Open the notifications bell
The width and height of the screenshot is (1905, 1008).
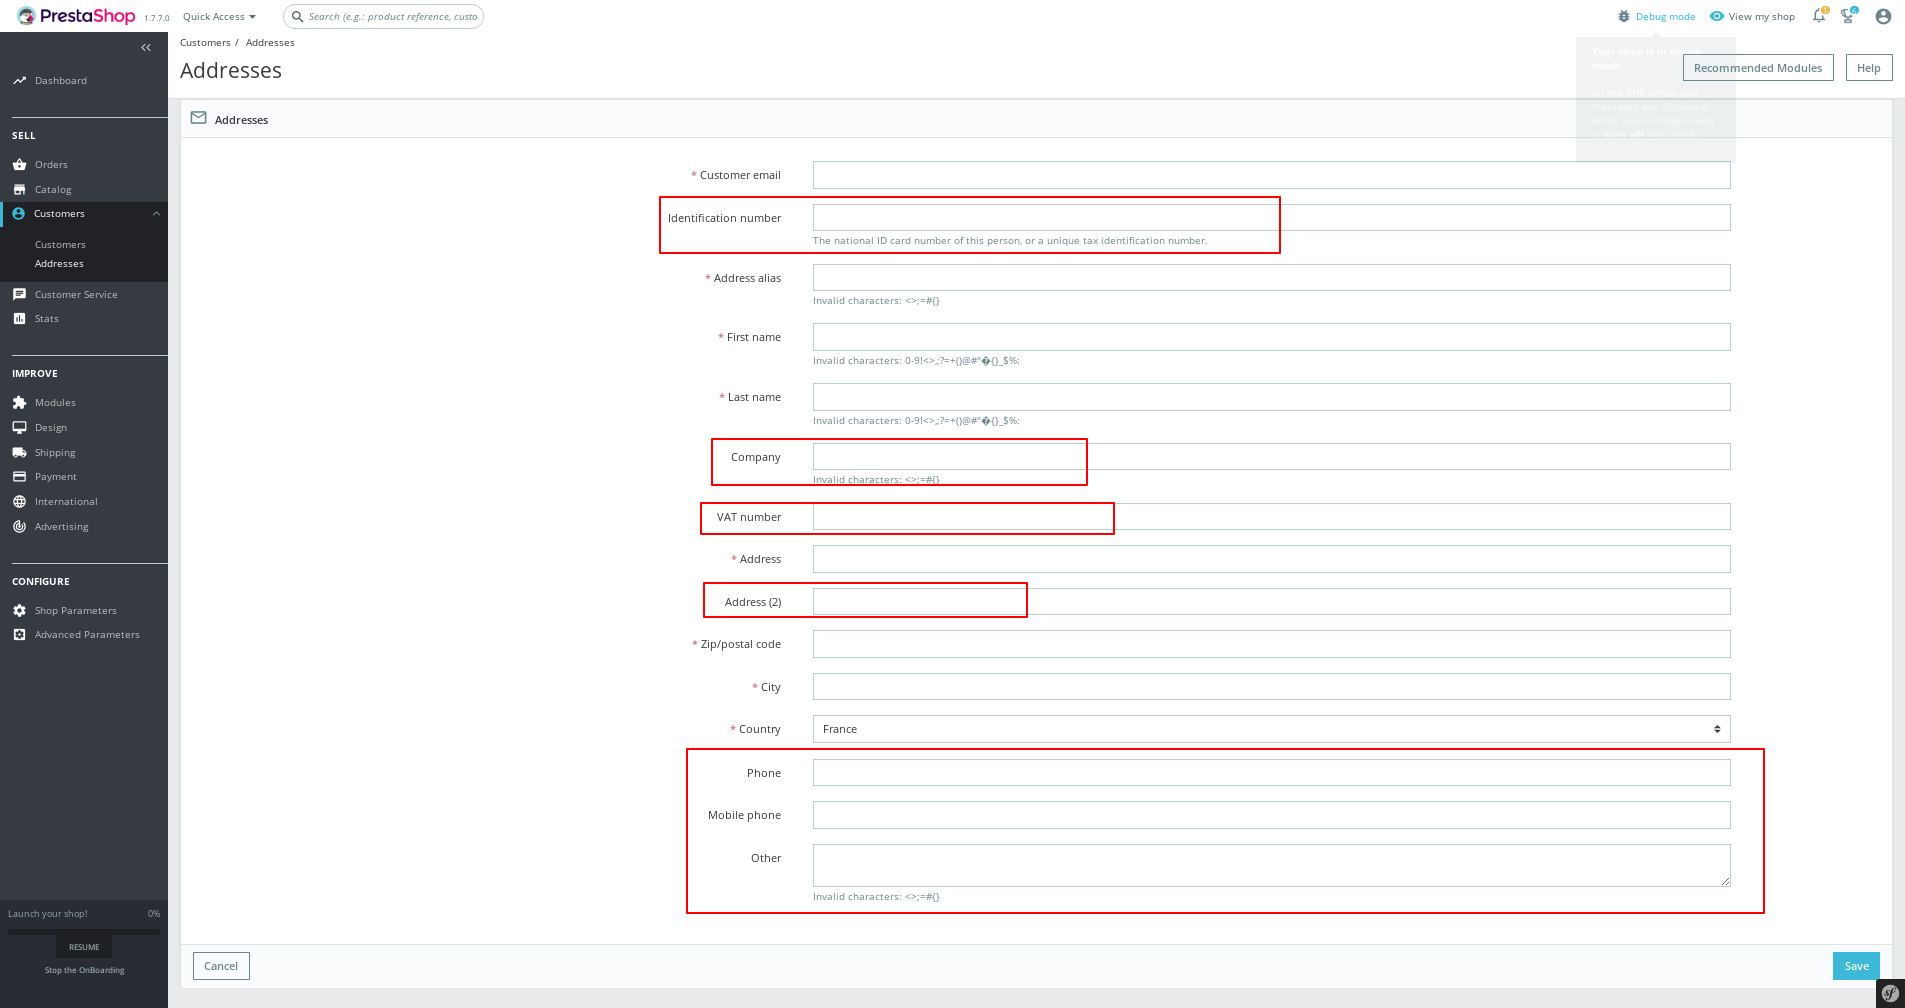pos(1819,16)
